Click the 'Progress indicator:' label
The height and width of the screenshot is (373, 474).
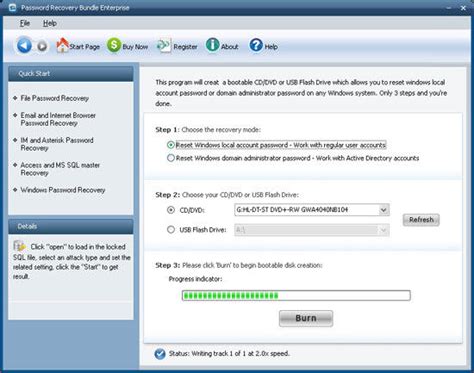[x=195, y=279]
